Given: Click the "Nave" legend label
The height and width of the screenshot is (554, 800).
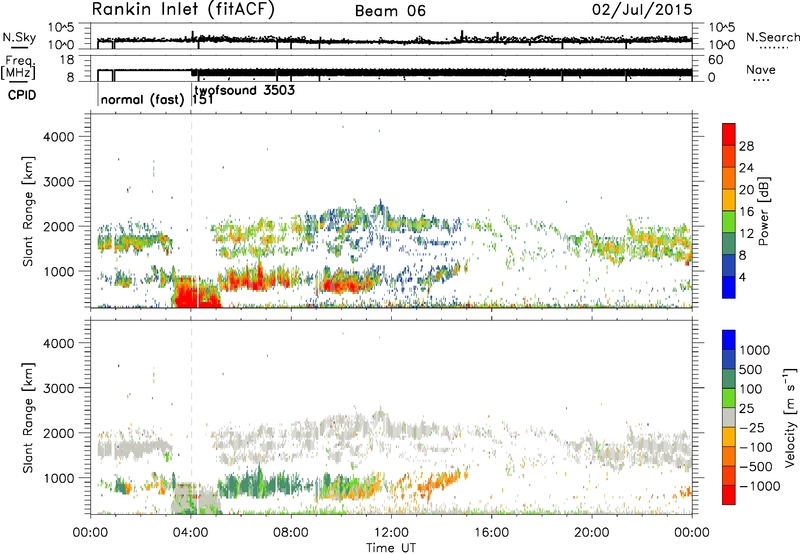Looking at the screenshot, I should pyautogui.click(x=761, y=69).
